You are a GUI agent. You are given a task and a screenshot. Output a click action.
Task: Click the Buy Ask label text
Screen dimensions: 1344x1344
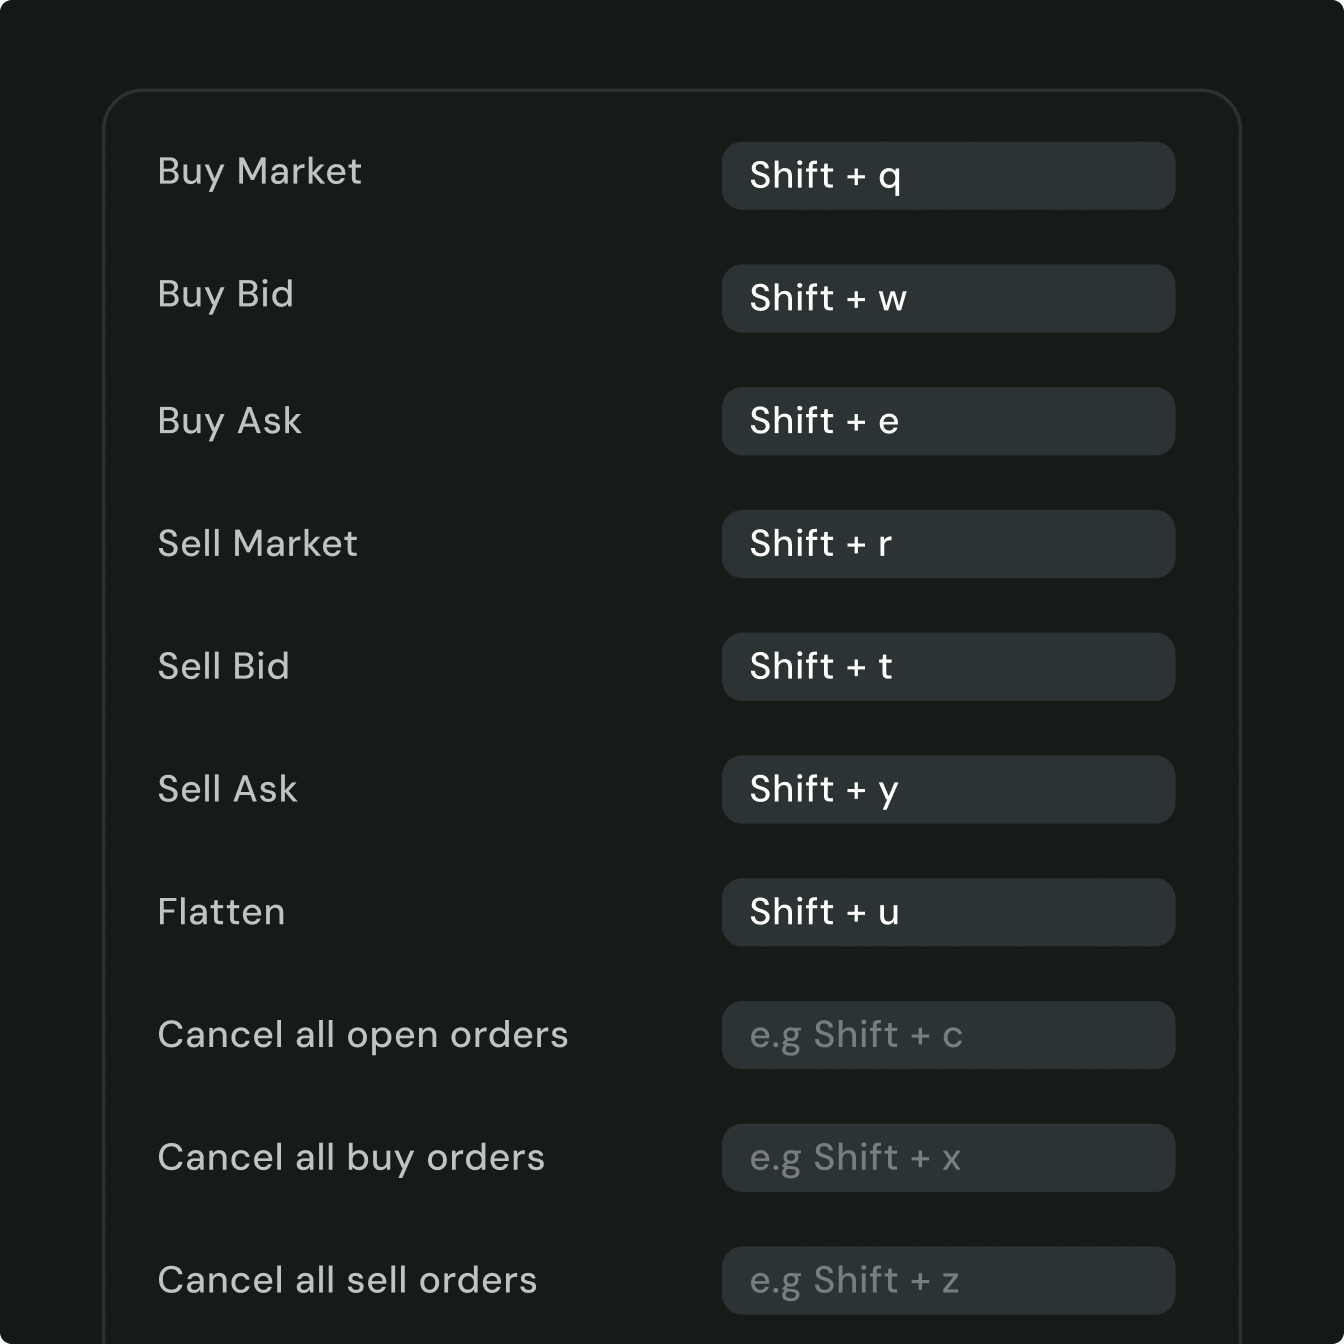pyautogui.click(x=230, y=421)
